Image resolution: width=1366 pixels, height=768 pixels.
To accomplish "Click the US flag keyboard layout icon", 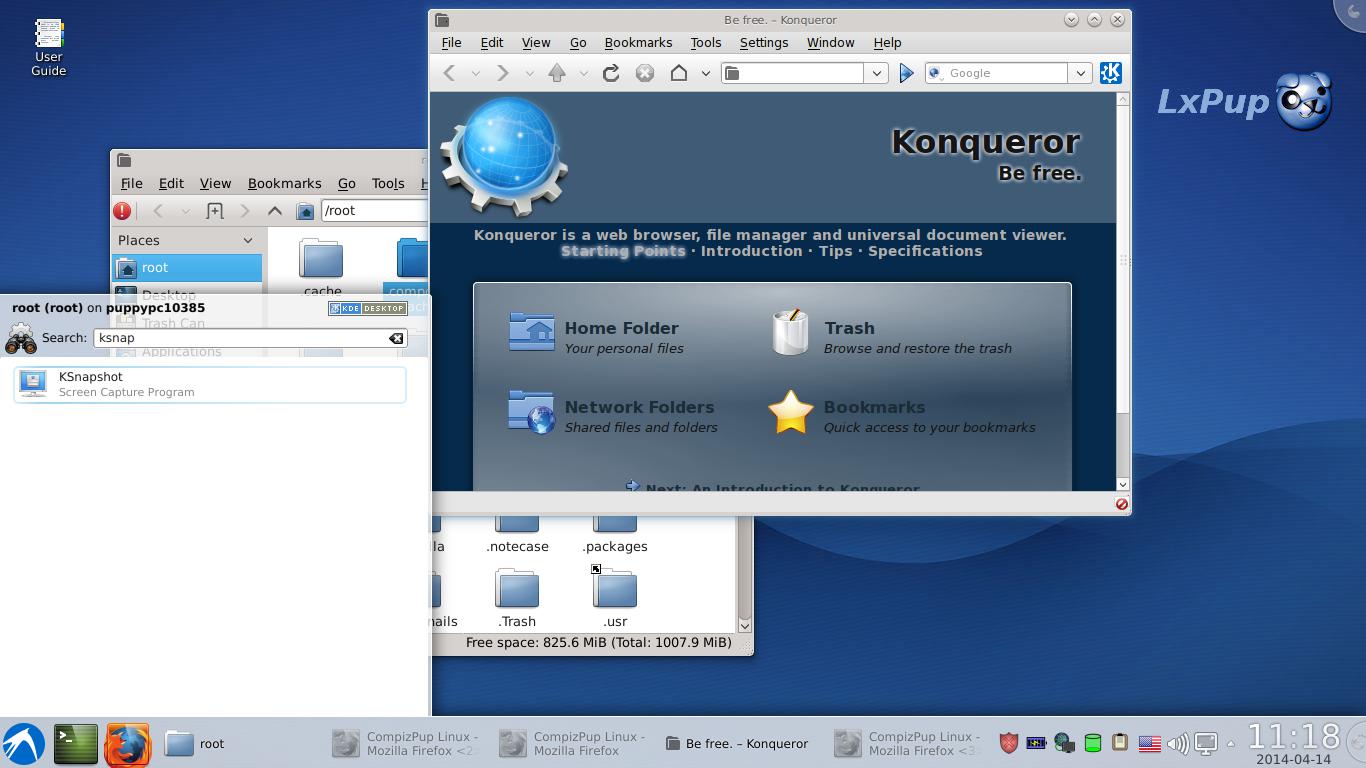I will (1150, 743).
